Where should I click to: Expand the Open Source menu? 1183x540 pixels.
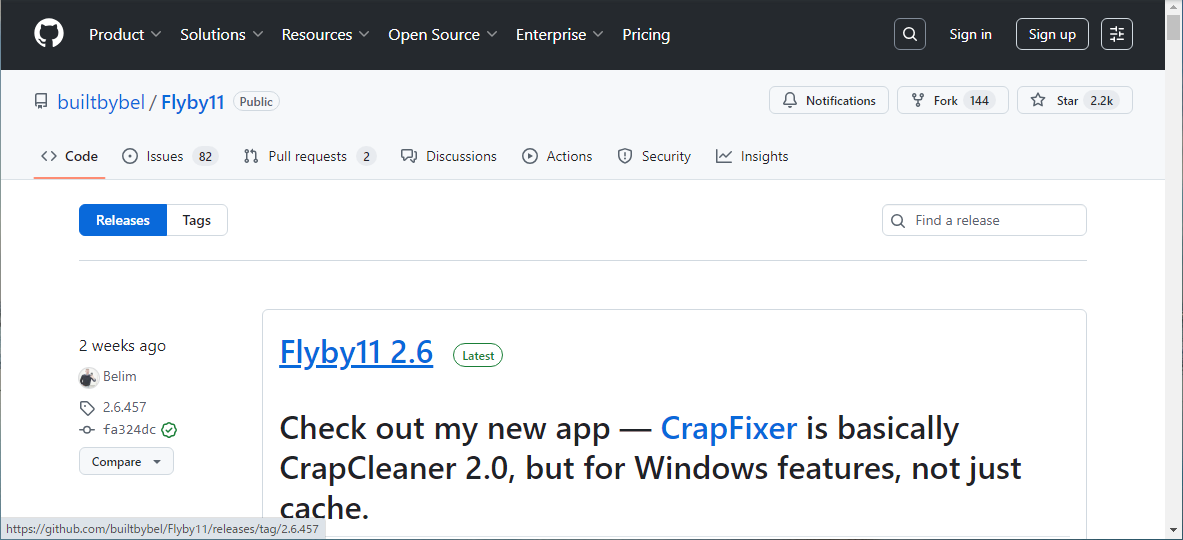coord(443,35)
